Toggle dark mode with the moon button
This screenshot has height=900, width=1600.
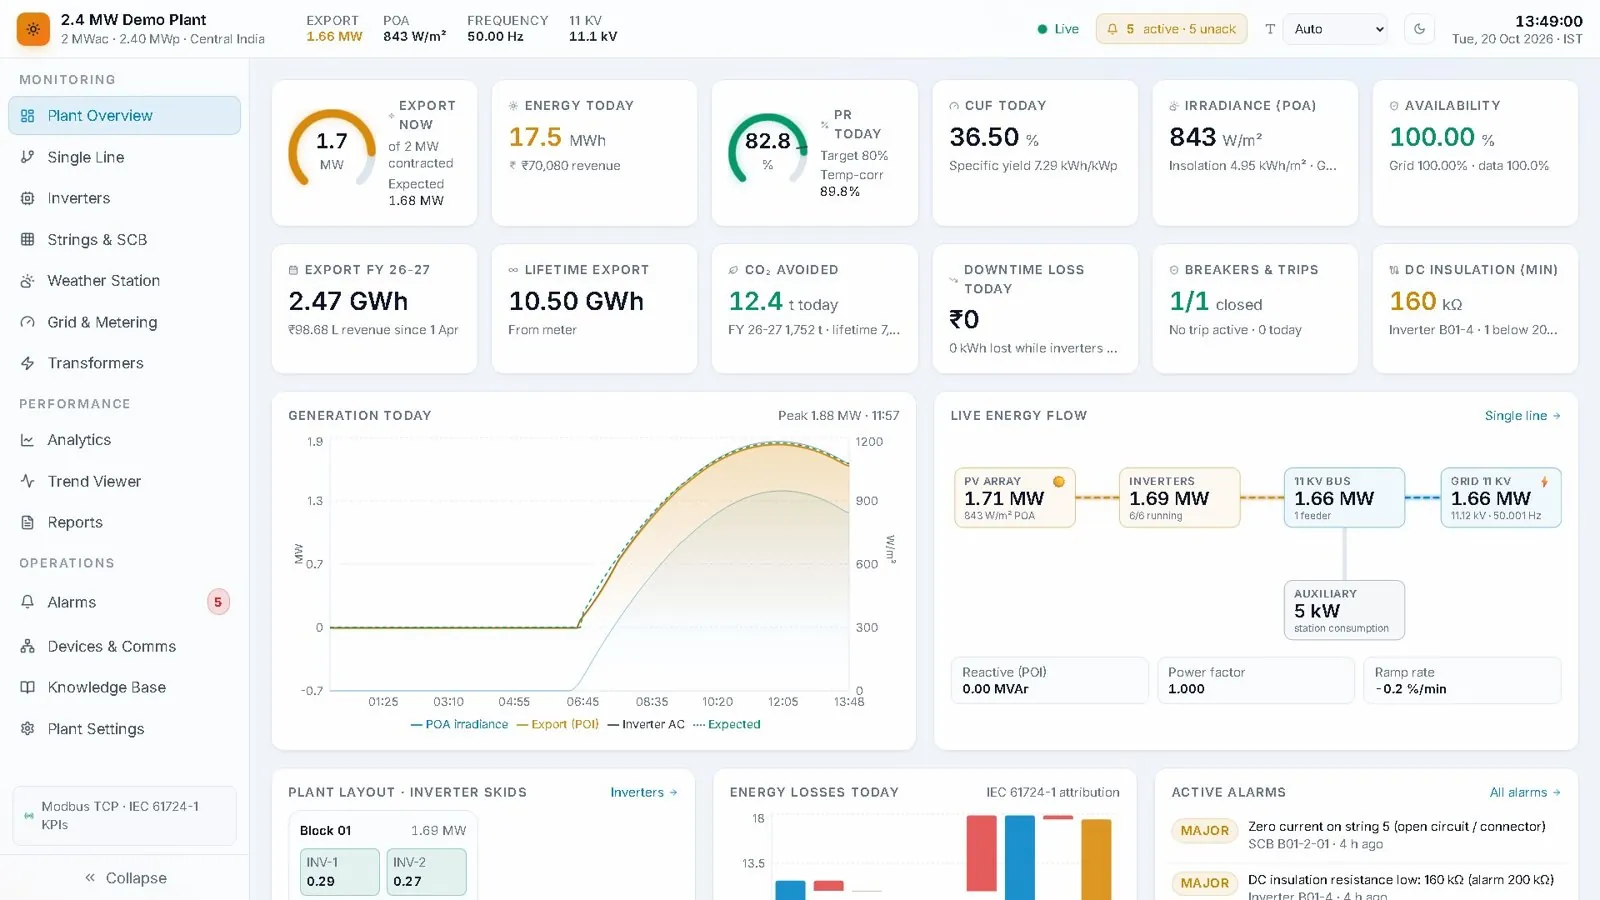point(1420,29)
